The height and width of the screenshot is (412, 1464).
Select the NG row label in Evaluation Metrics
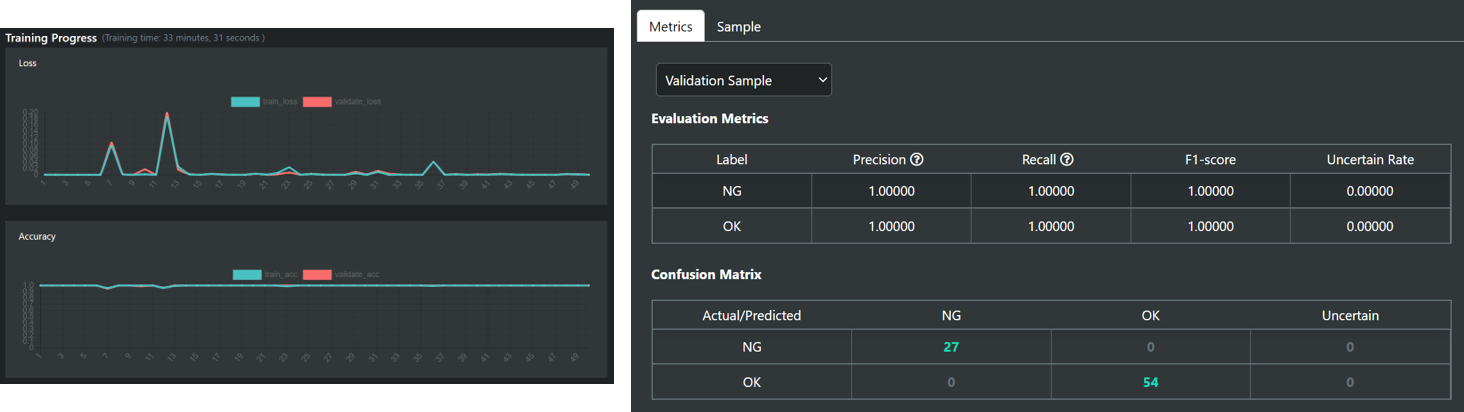731,192
